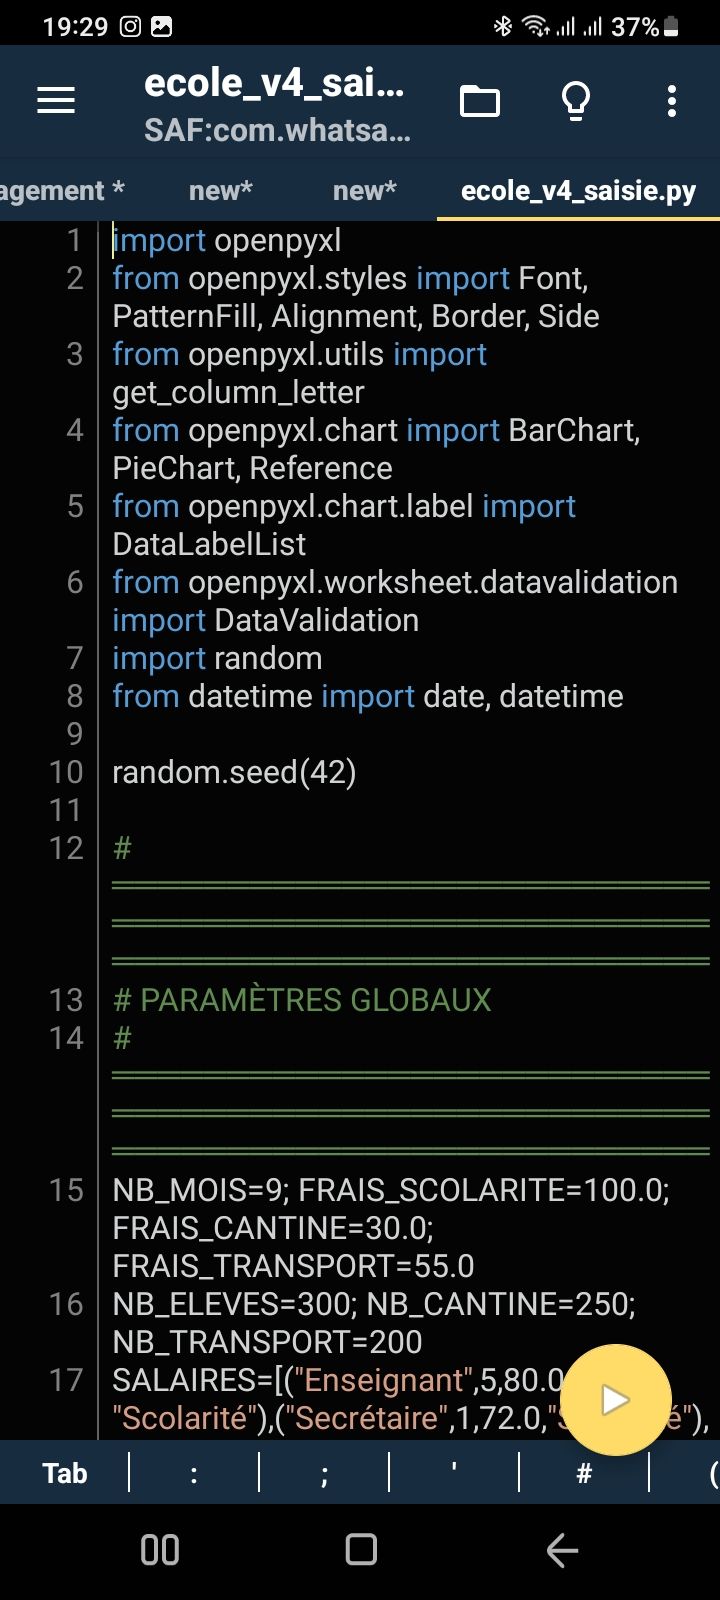Open the three-dot overflow menu
The height and width of the screenshot is (1600, 720).
(x=672, y=101)
